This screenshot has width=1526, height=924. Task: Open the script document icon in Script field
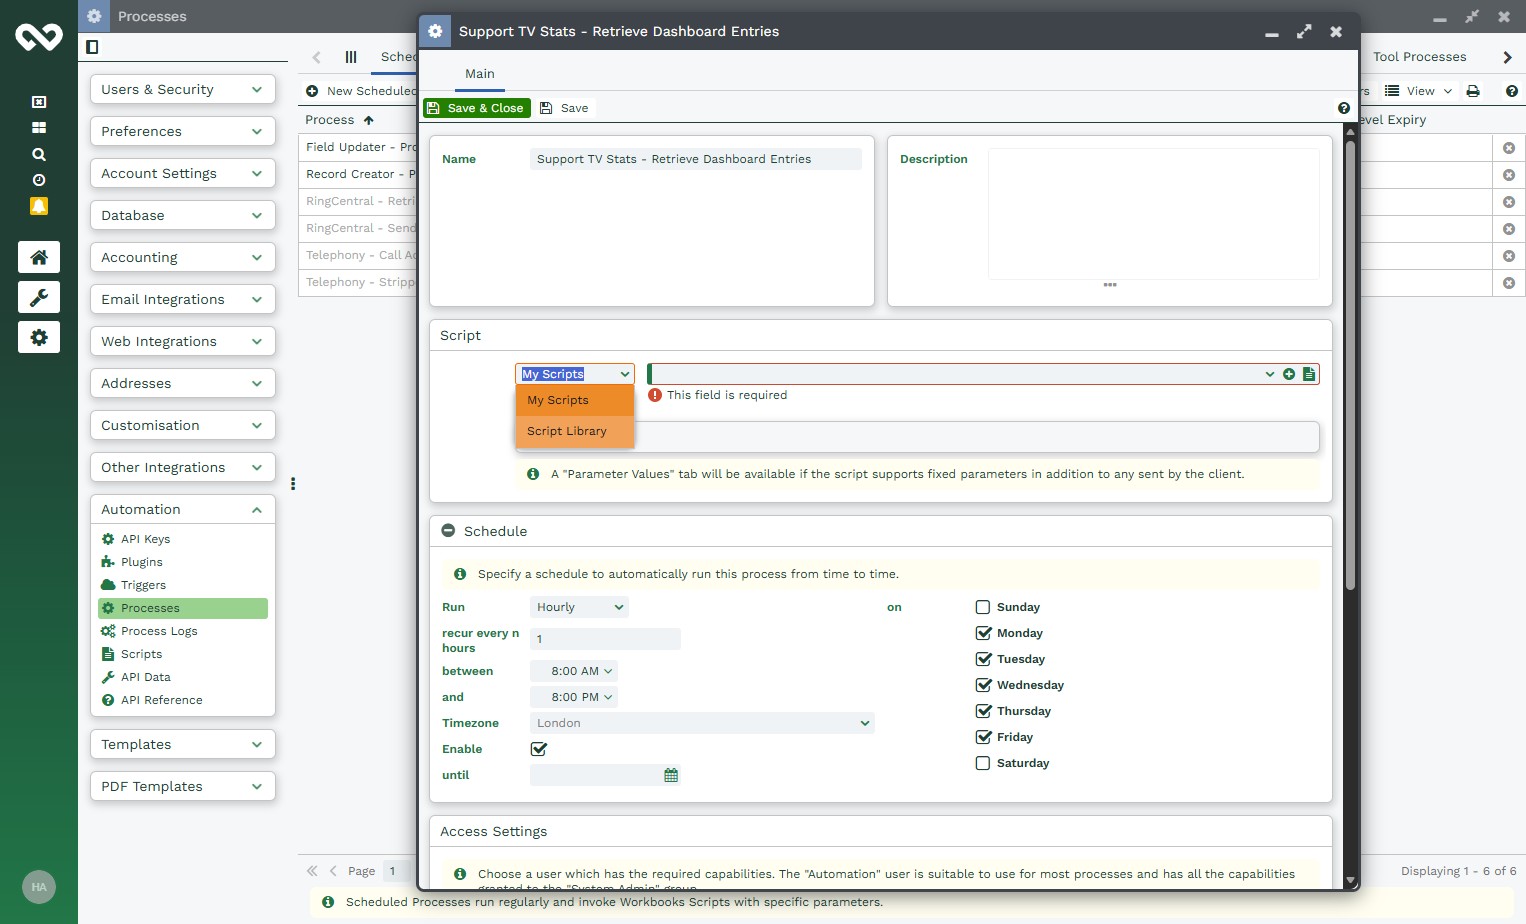pyautogui.click(x=1309, y=374)
